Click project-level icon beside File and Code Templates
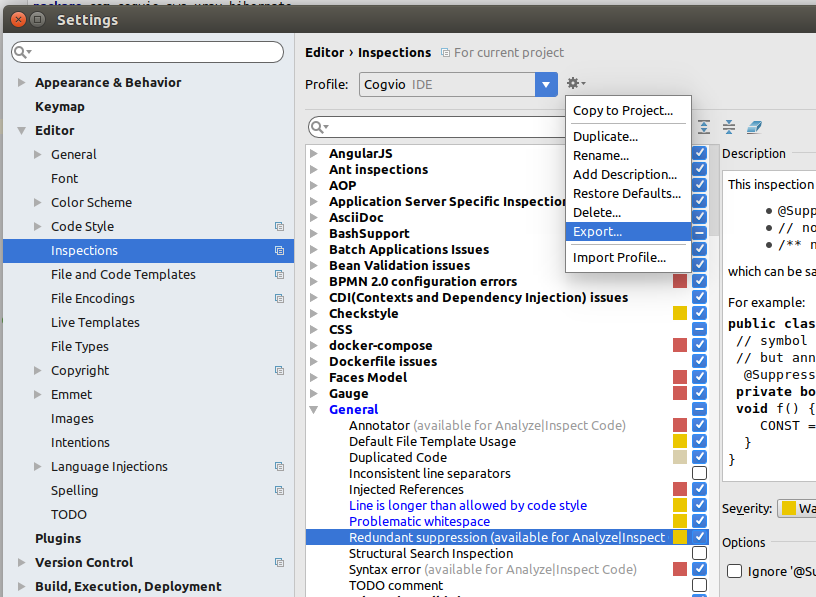 click(x=279, y=274)
